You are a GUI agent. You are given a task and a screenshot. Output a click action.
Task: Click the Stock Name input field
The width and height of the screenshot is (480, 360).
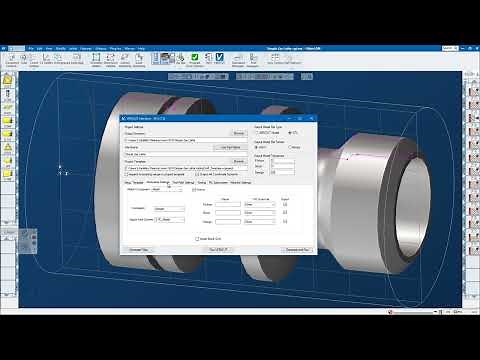[228, 213]
